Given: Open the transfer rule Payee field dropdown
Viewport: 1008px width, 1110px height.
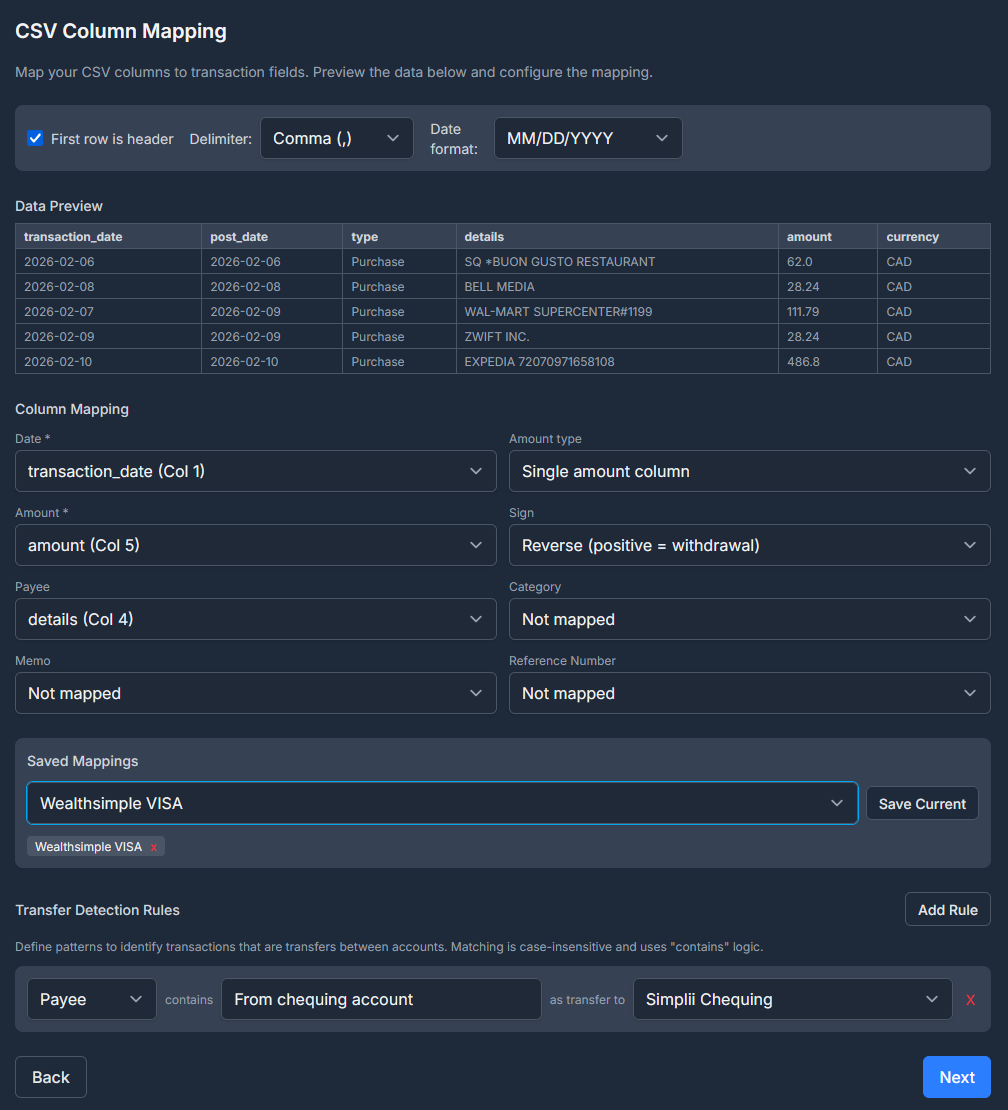Looking at the screenshot, I should tap(91, 999).
